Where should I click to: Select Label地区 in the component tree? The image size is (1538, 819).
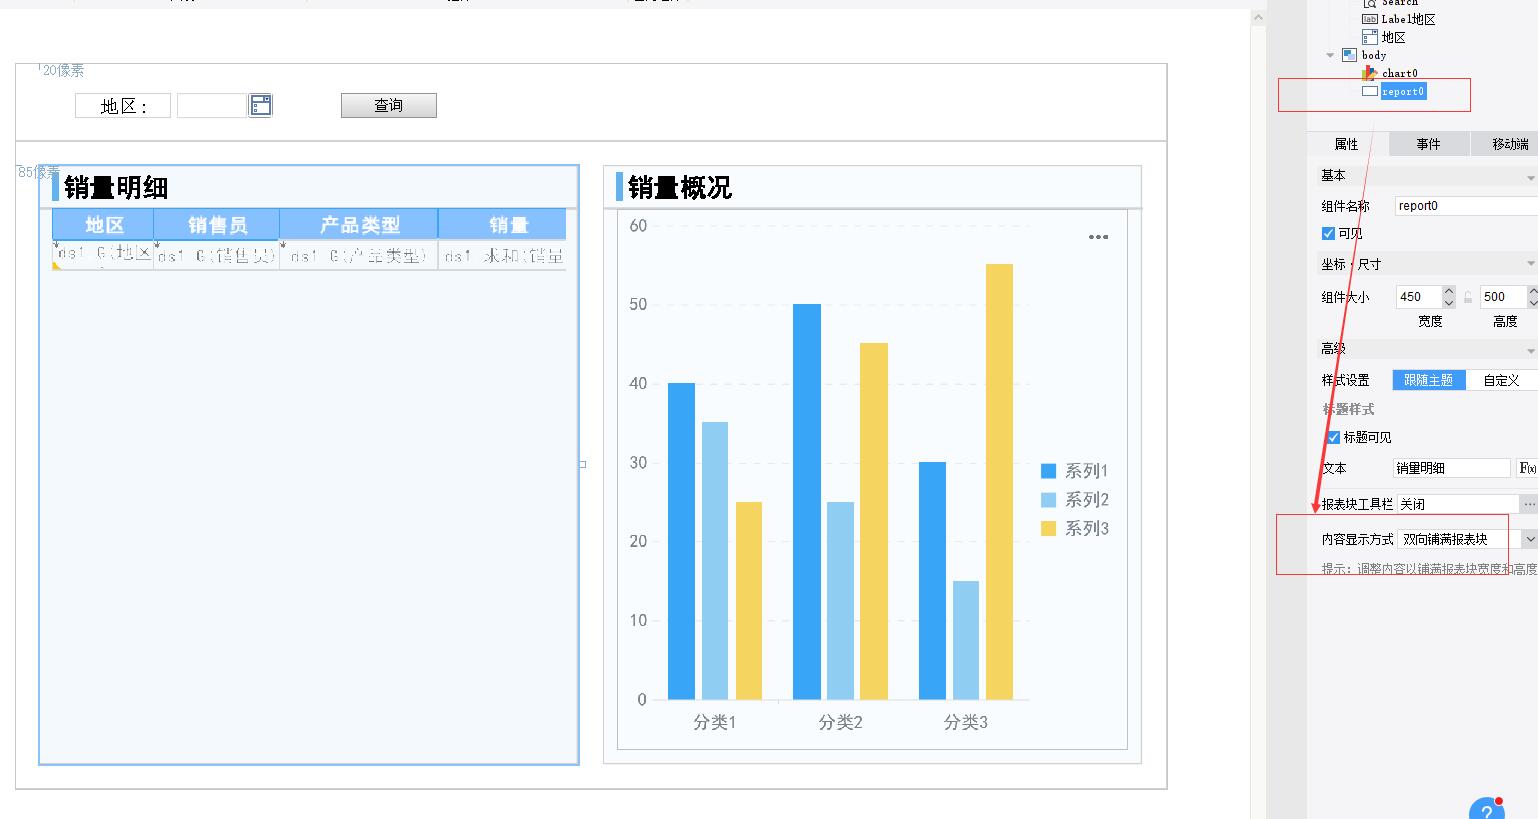pos(1409,19)
